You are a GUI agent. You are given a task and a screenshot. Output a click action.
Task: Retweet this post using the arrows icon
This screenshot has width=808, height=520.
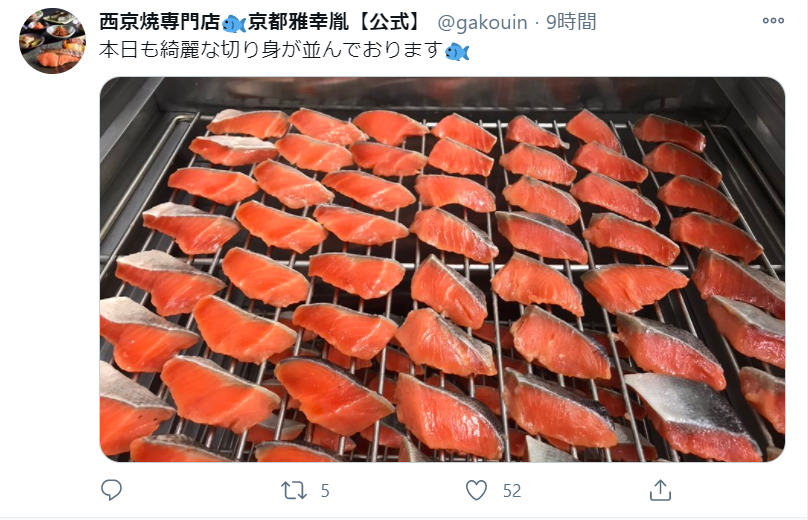click(x=294, y=490)
